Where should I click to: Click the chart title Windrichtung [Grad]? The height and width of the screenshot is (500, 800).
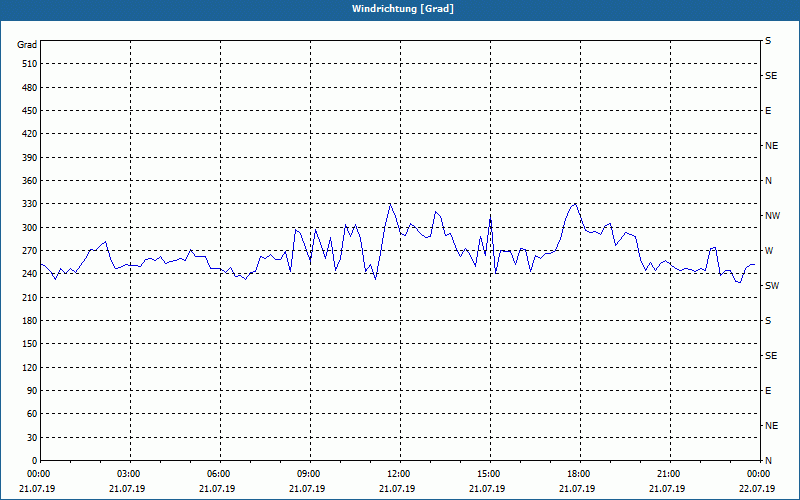pyautogui.click(x=403, y=9)
